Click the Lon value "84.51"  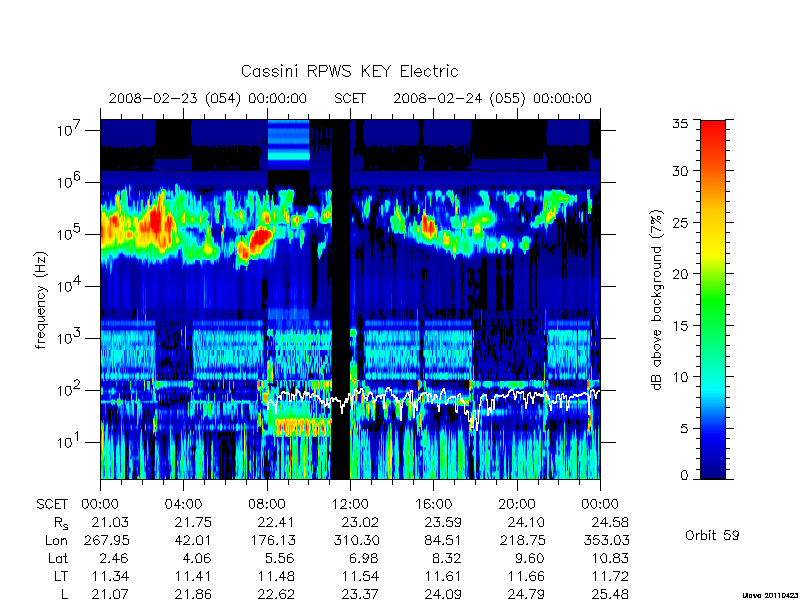point(443,540)
